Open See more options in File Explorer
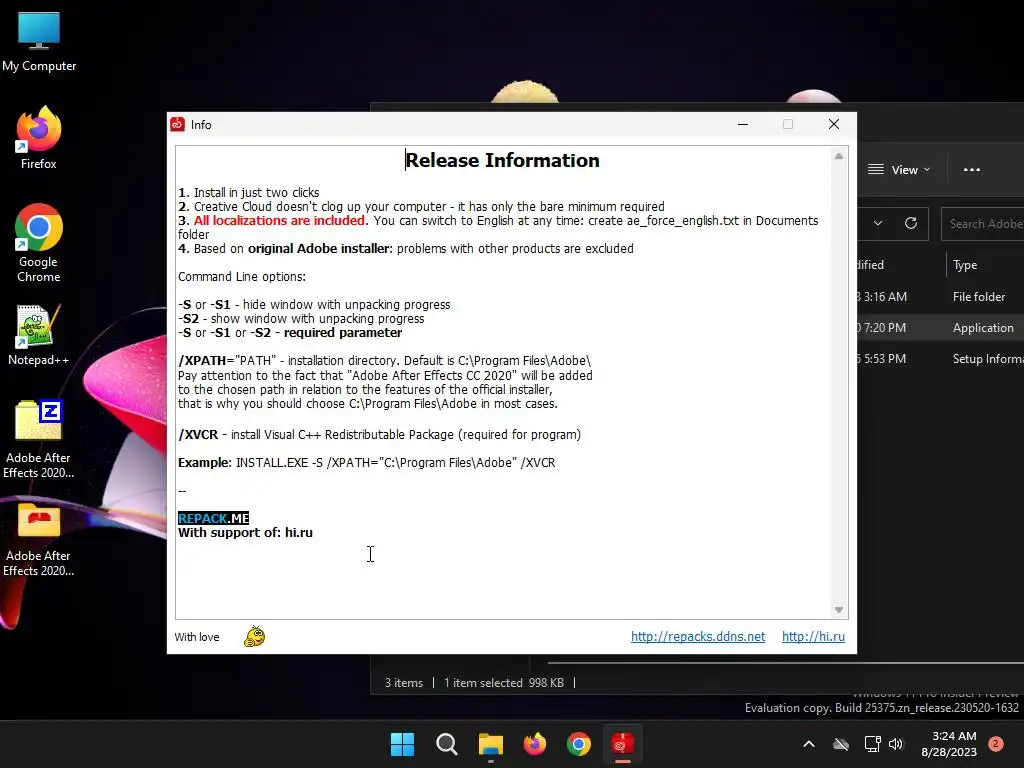1024x768 pixels. (x=972, y=170)
